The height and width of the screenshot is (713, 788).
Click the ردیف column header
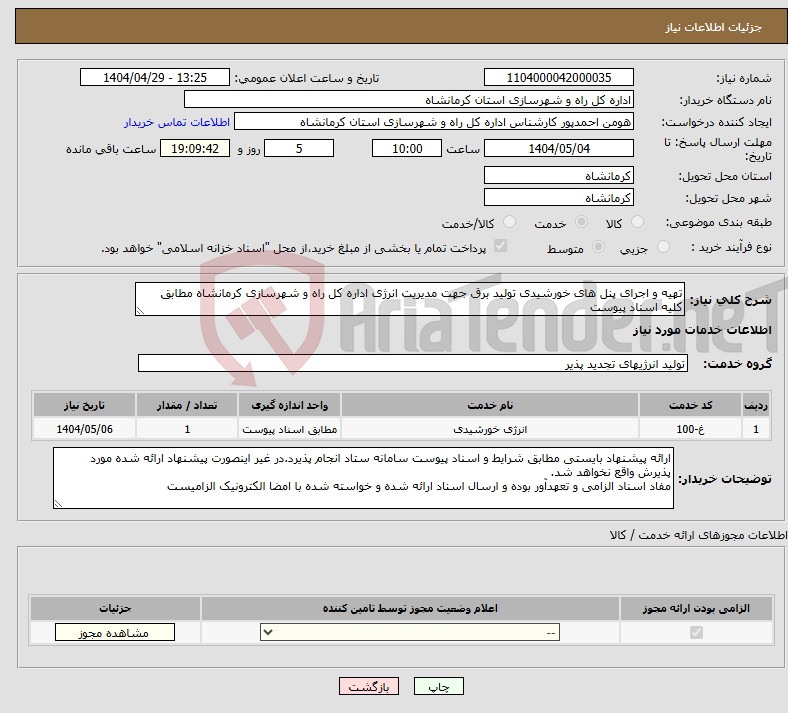756,405
